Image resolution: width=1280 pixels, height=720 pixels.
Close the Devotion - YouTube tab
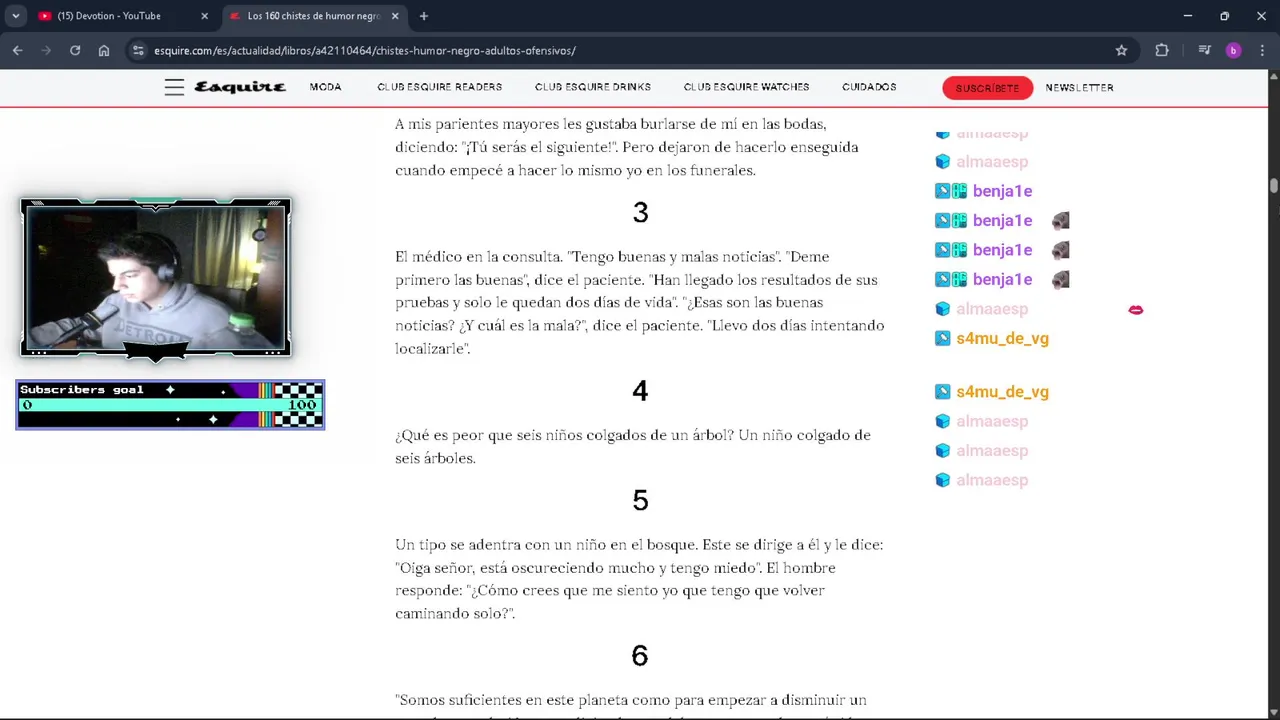pyautogui.click(x=204, y=16)
